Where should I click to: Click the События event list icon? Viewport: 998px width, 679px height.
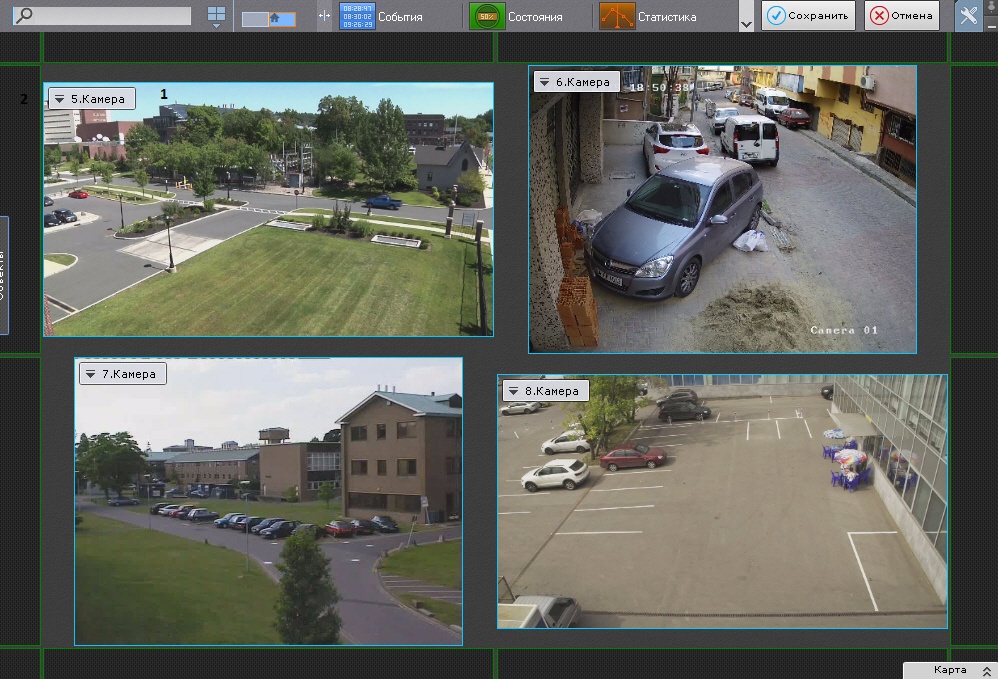click(x=357, y=16)
